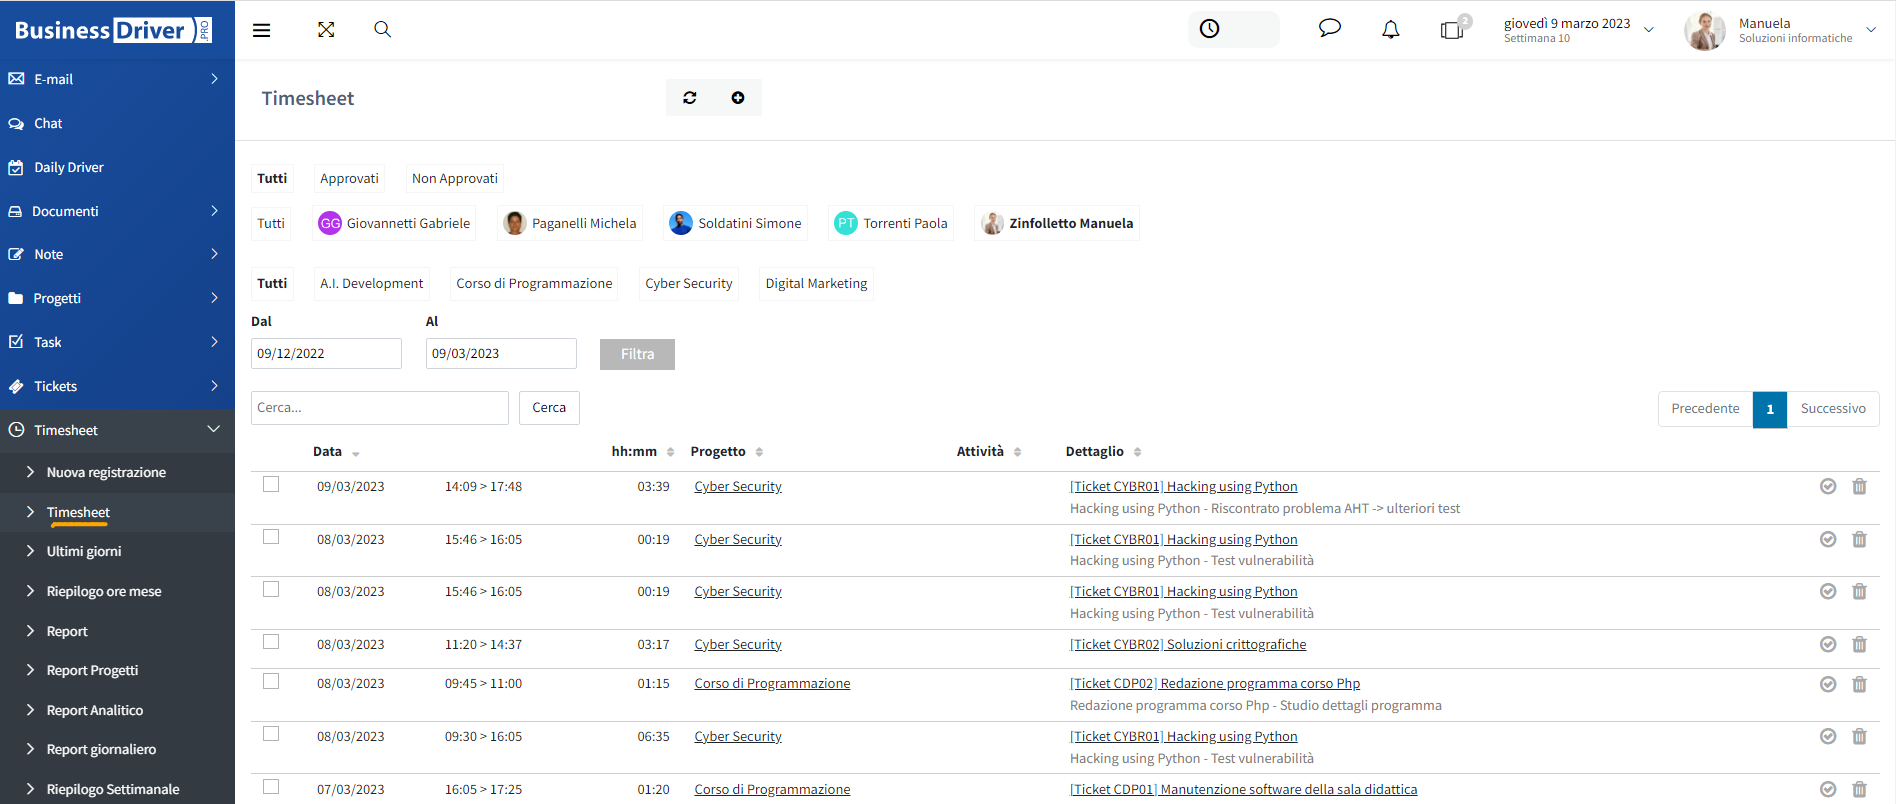Click the Filtra button
The height and width of the screenshot is (804, 1896).
click(637, 354)
